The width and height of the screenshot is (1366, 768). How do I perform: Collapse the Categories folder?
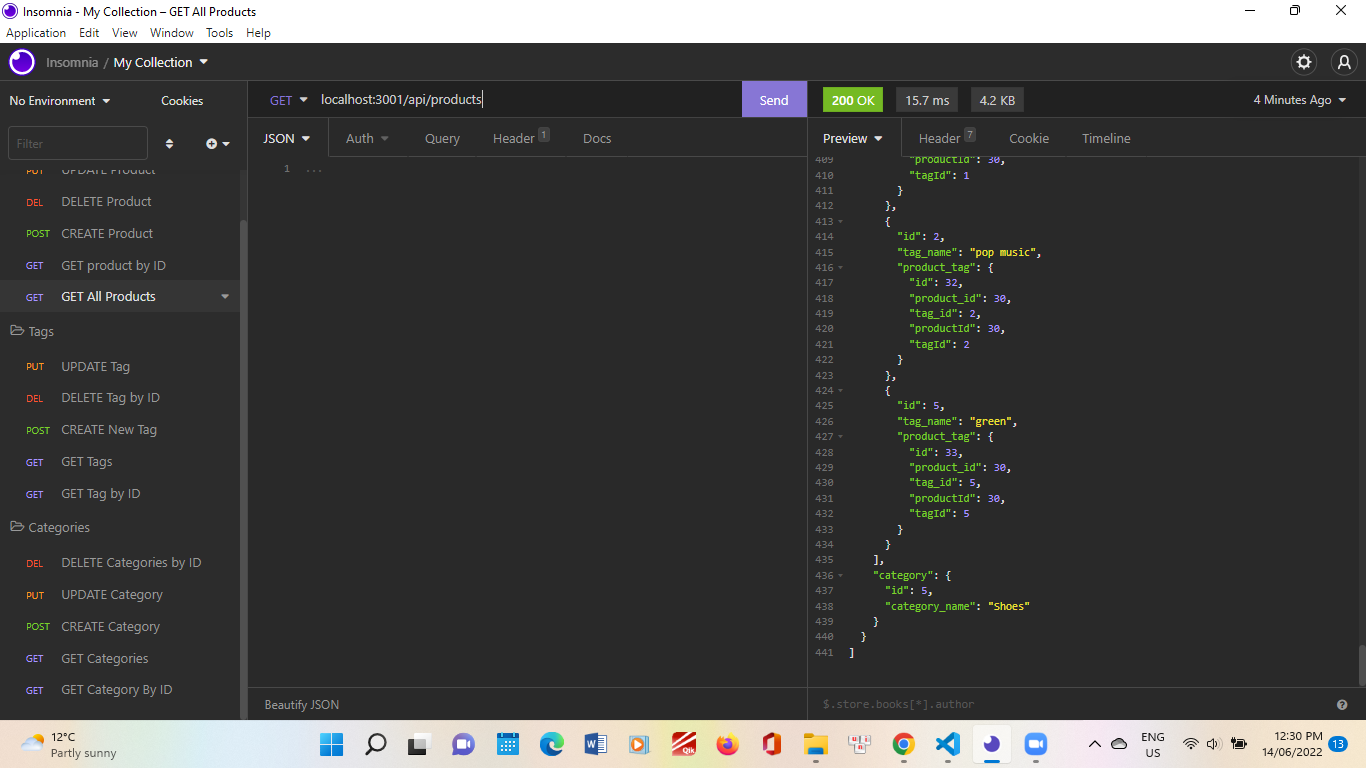[50, 527]
